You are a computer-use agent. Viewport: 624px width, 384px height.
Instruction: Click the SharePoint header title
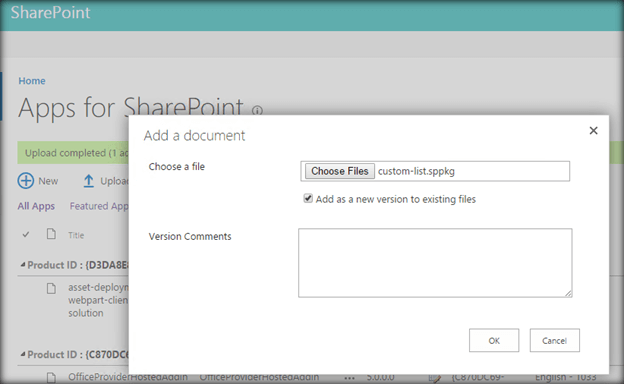coord(51,13)
